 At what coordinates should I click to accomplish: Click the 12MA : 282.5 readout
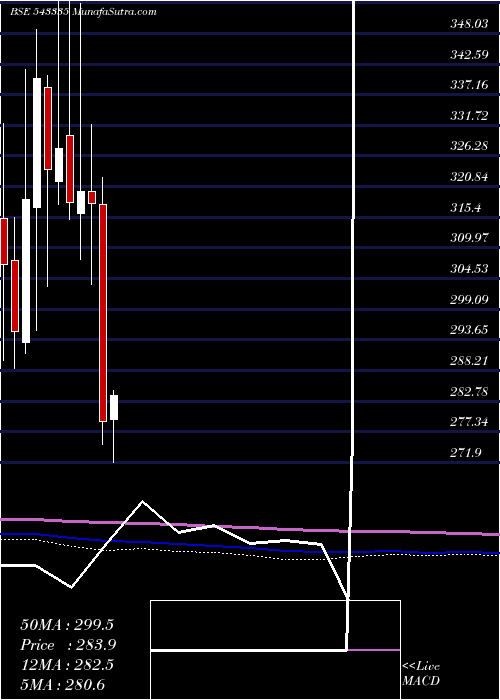[x=67, y=665]
